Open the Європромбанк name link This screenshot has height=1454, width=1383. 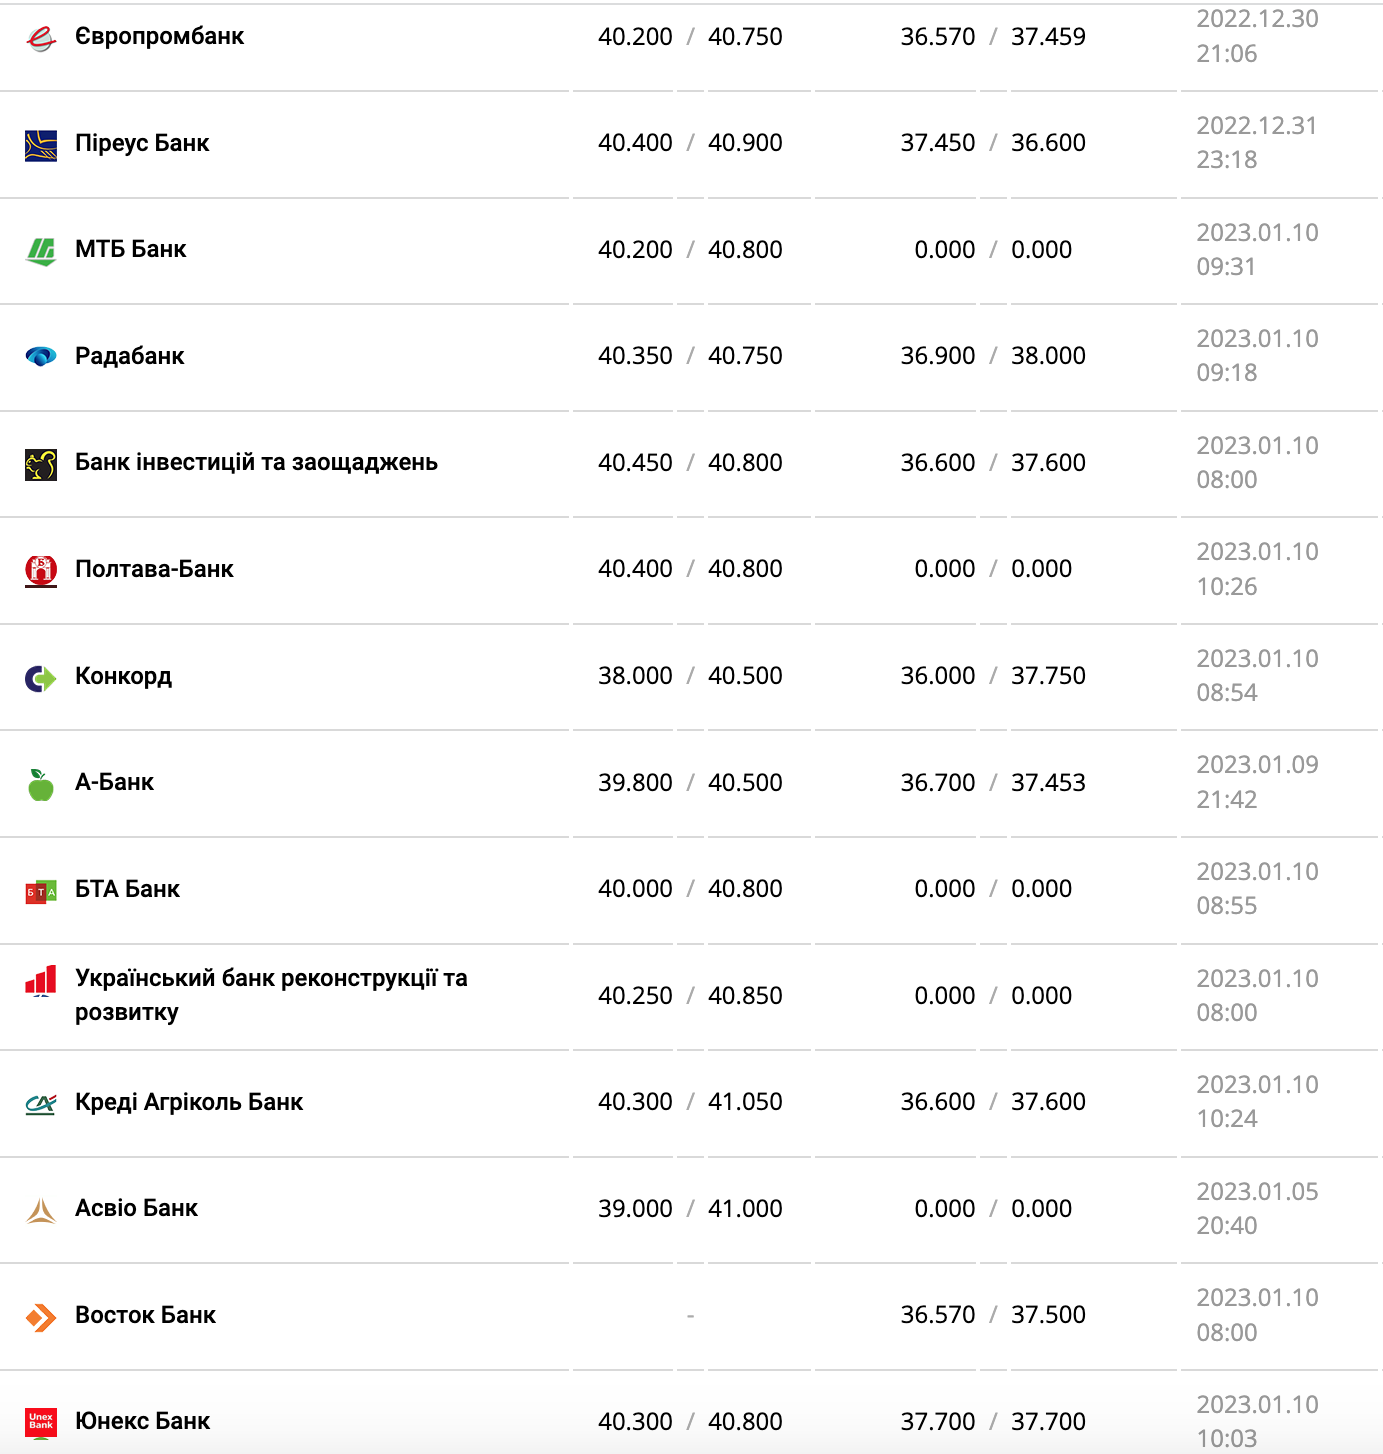159,37
